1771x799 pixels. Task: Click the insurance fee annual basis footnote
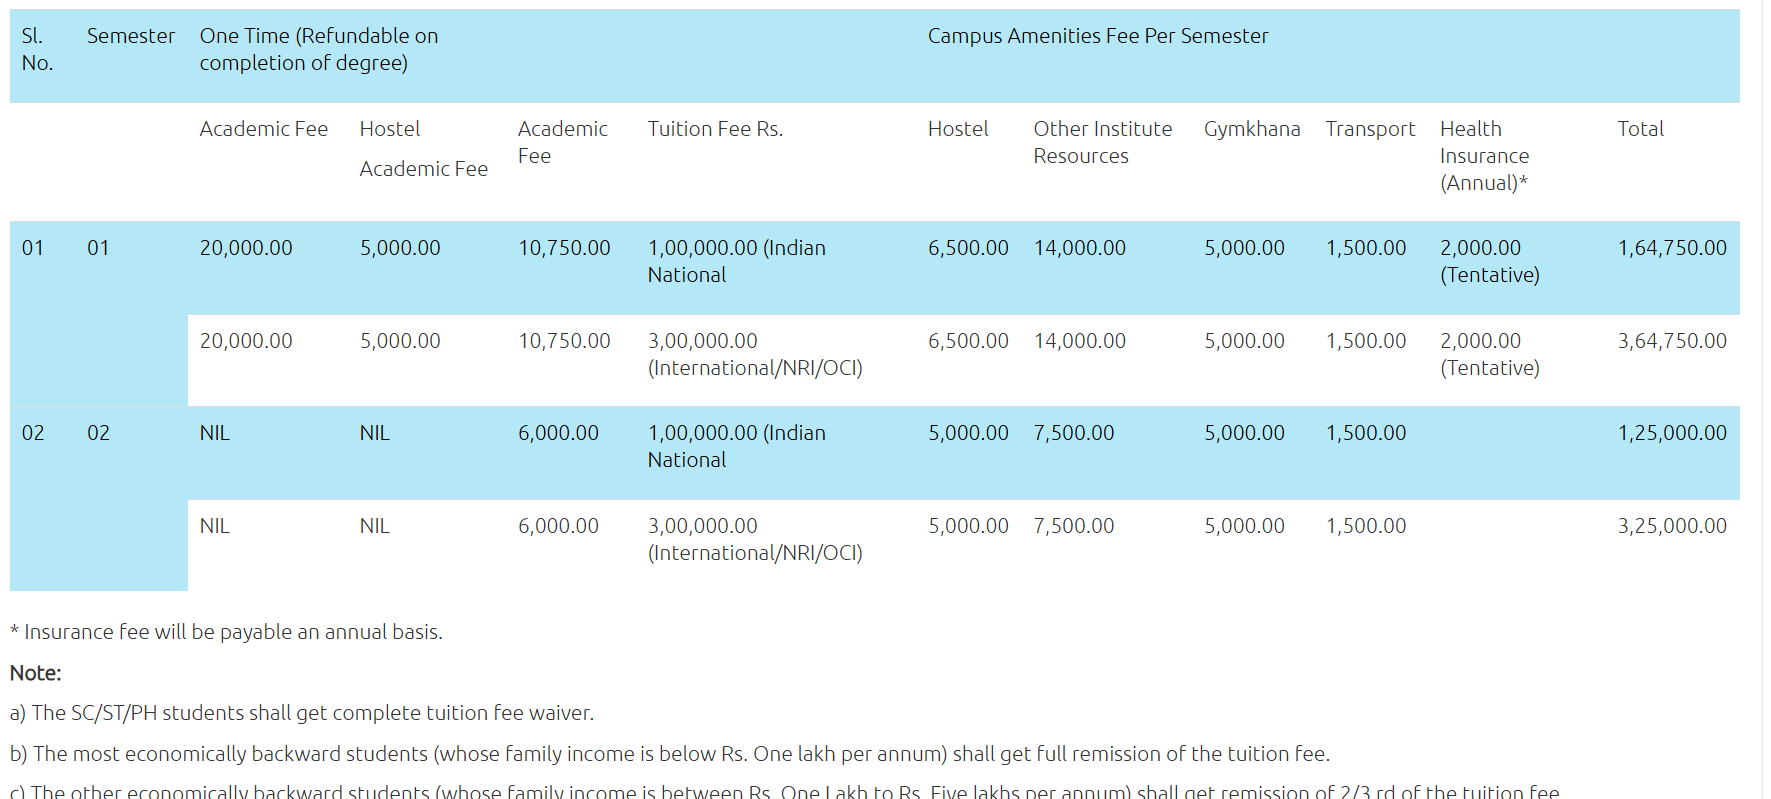point(226,632)
